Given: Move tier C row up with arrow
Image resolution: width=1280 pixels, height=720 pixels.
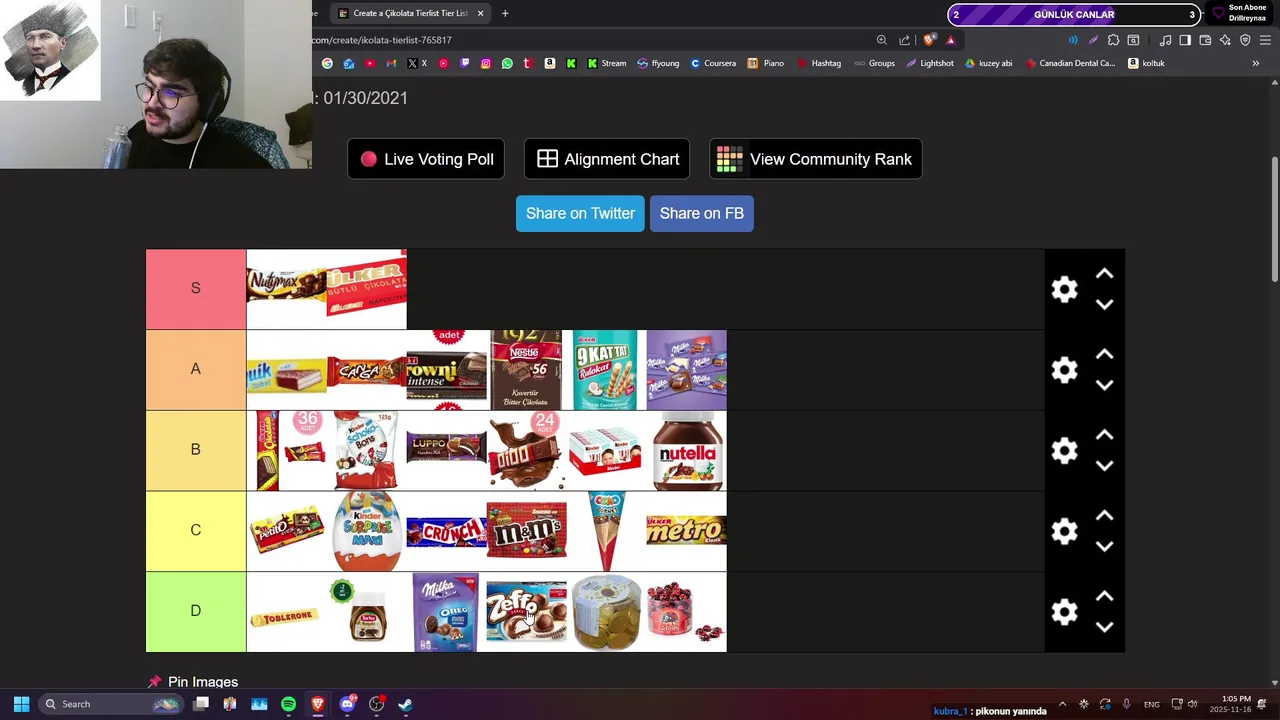Looking at the screenshot, I should 1104,515.
